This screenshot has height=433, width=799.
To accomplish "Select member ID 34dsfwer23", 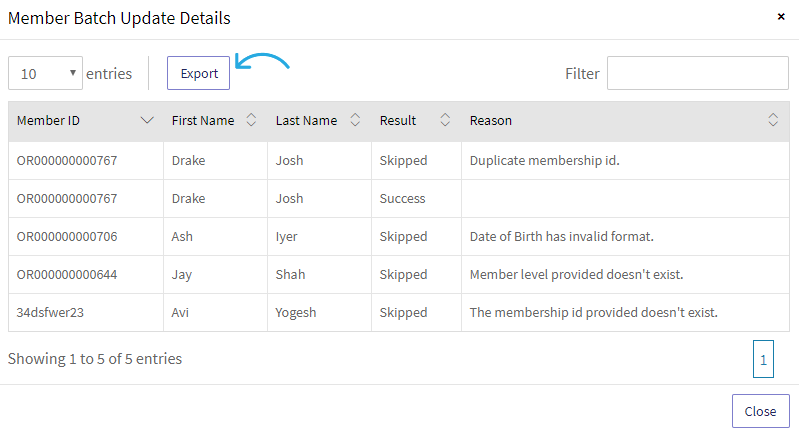I will coord(50,312).
